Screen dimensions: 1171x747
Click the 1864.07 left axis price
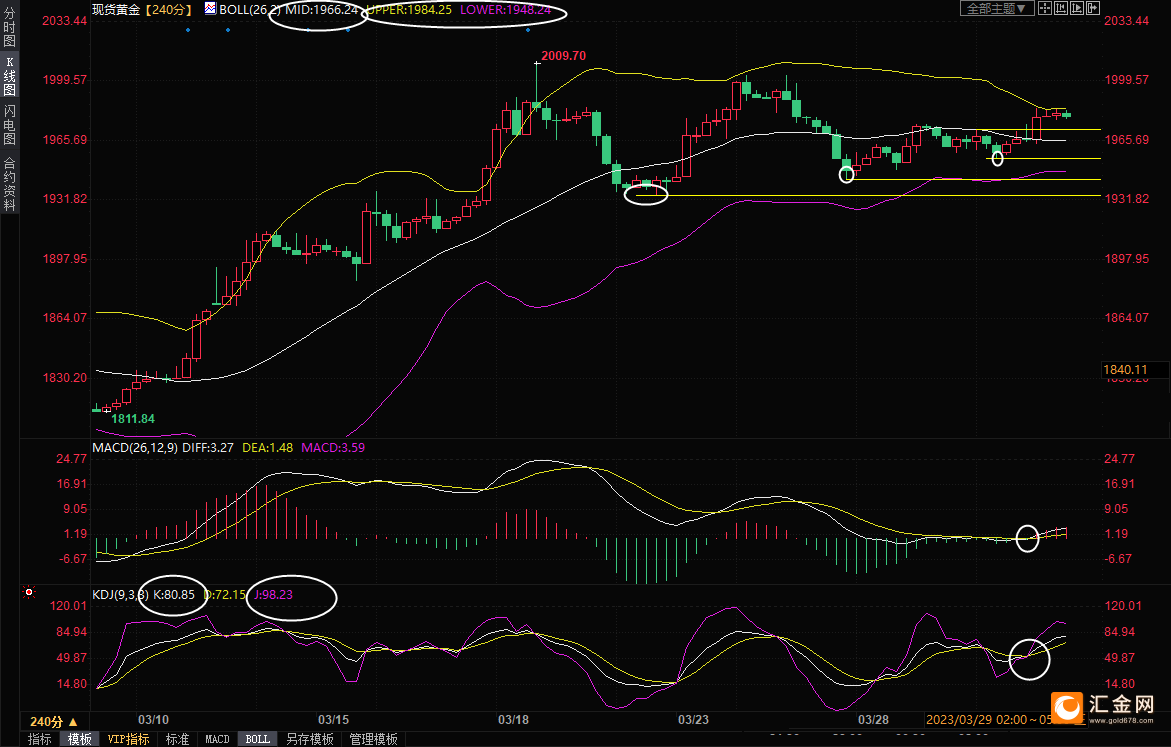point(64,318)
